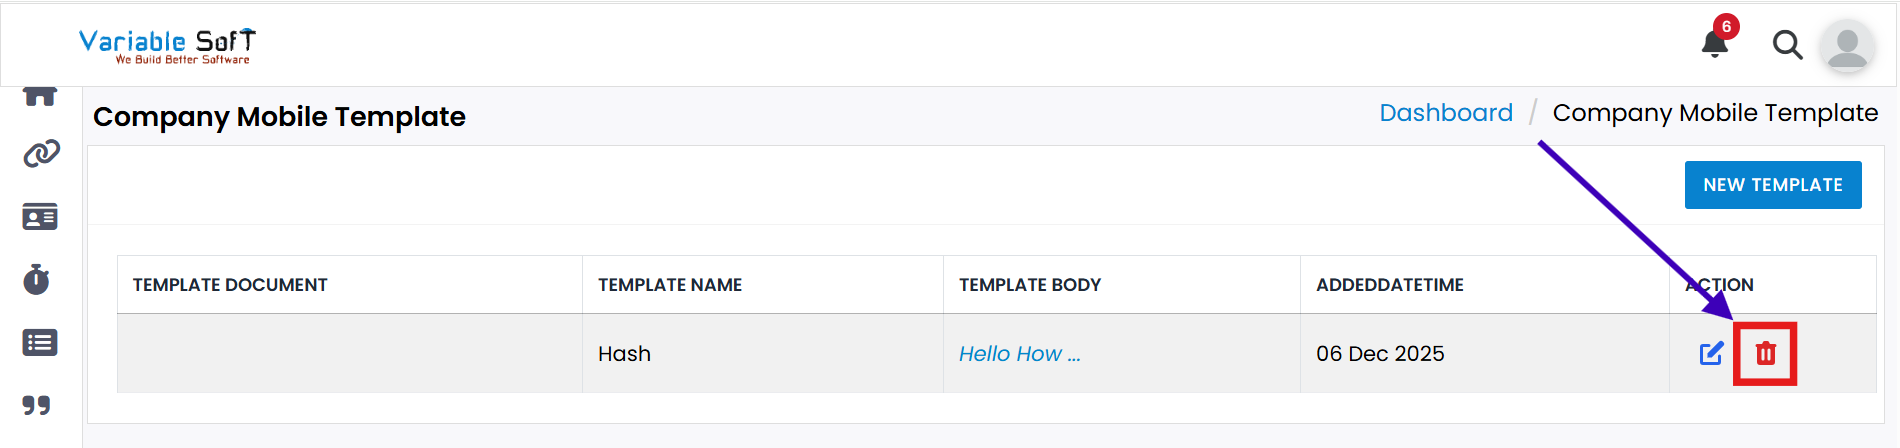Go to the Dashboard breadcrumb link
The width and height of the screenshot is (1900, 448).
[x=1445, y=113]
